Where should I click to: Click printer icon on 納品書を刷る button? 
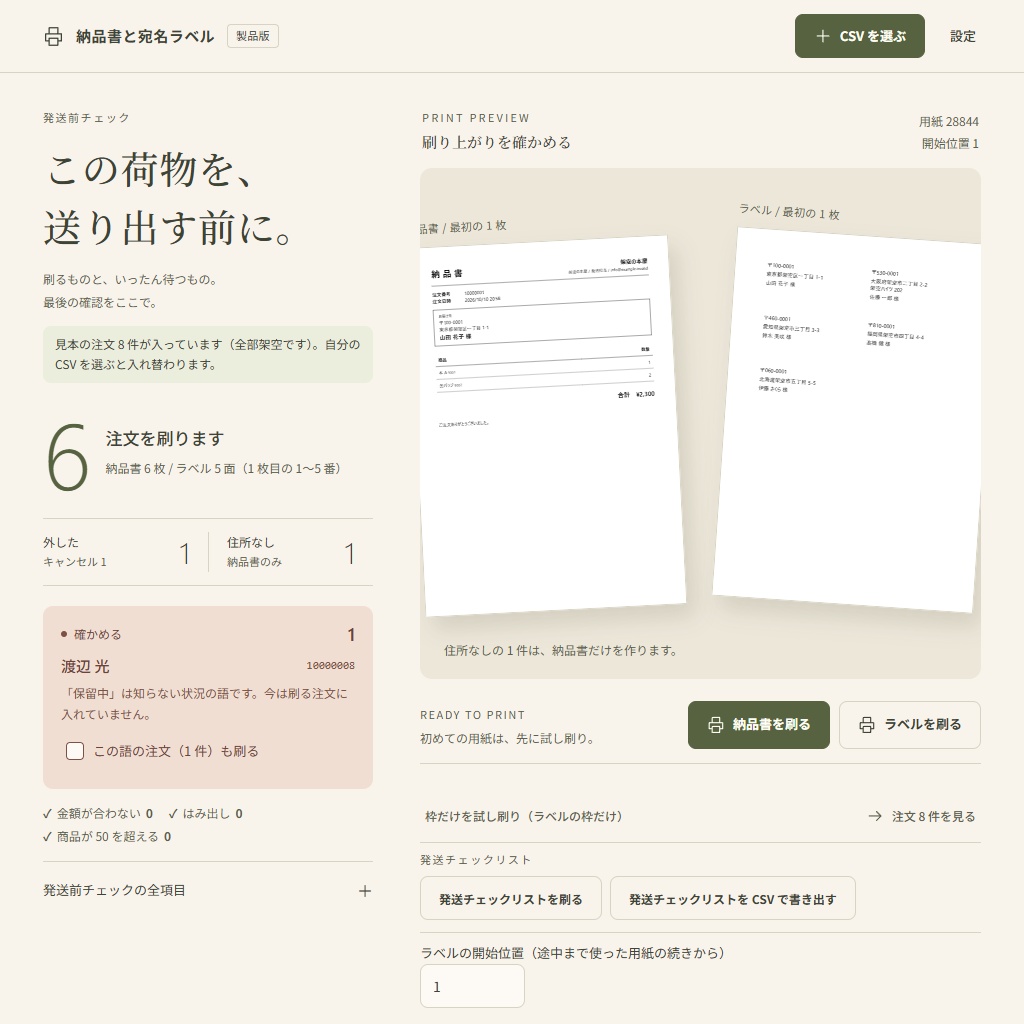(x=716, y=725)
